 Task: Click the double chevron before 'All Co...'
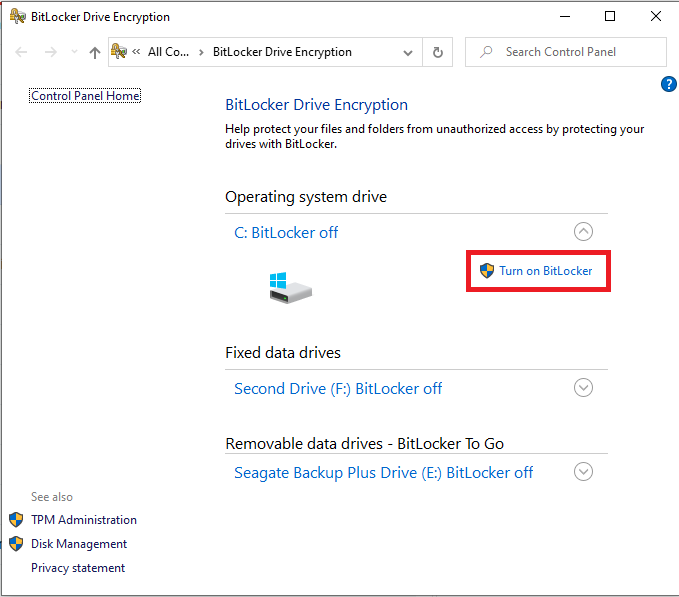point(136,52)
